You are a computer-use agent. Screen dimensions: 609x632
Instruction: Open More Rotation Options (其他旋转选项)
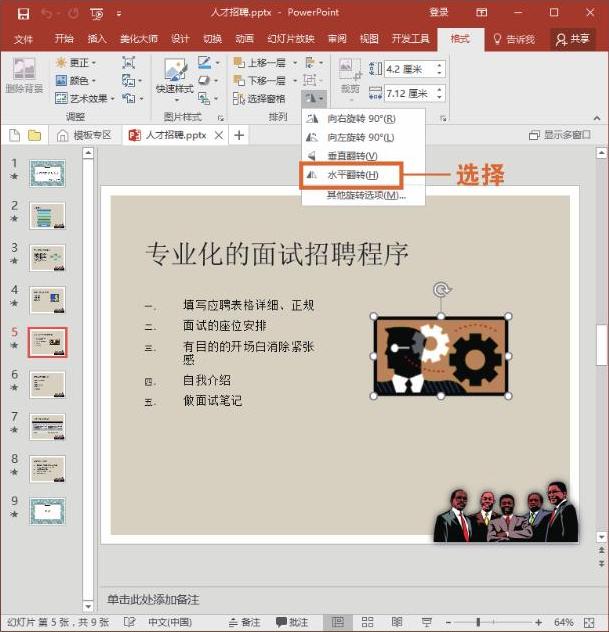click(366, 195)
